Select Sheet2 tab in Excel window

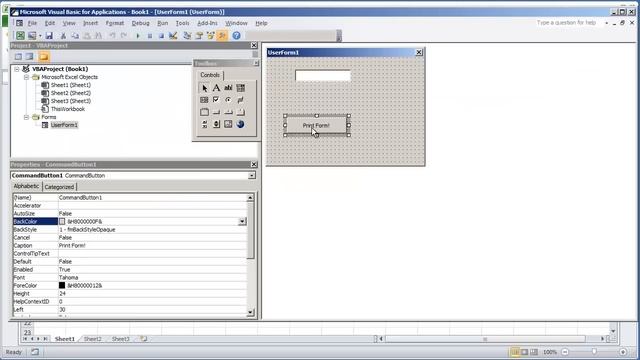93,339
